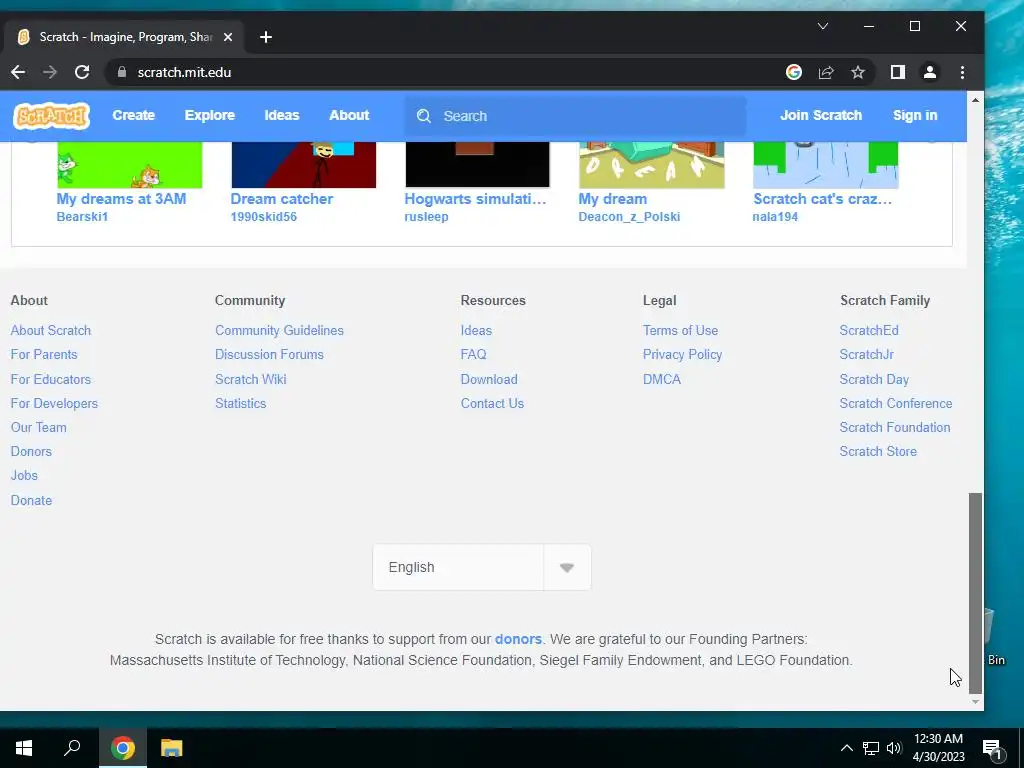This screenshot has width=1024, height=768.
Task: Open the For Parents link
Action: (44, 355)
